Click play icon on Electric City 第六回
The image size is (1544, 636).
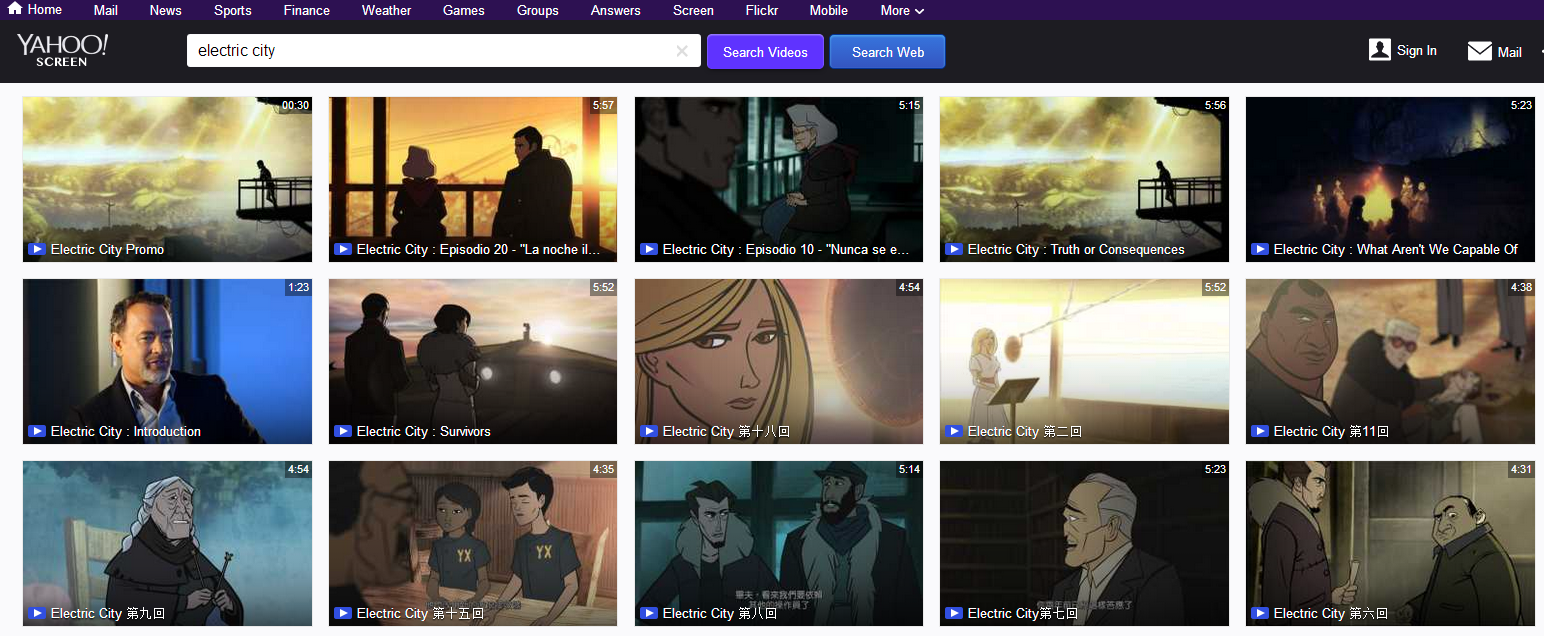tap(1260, 613)
